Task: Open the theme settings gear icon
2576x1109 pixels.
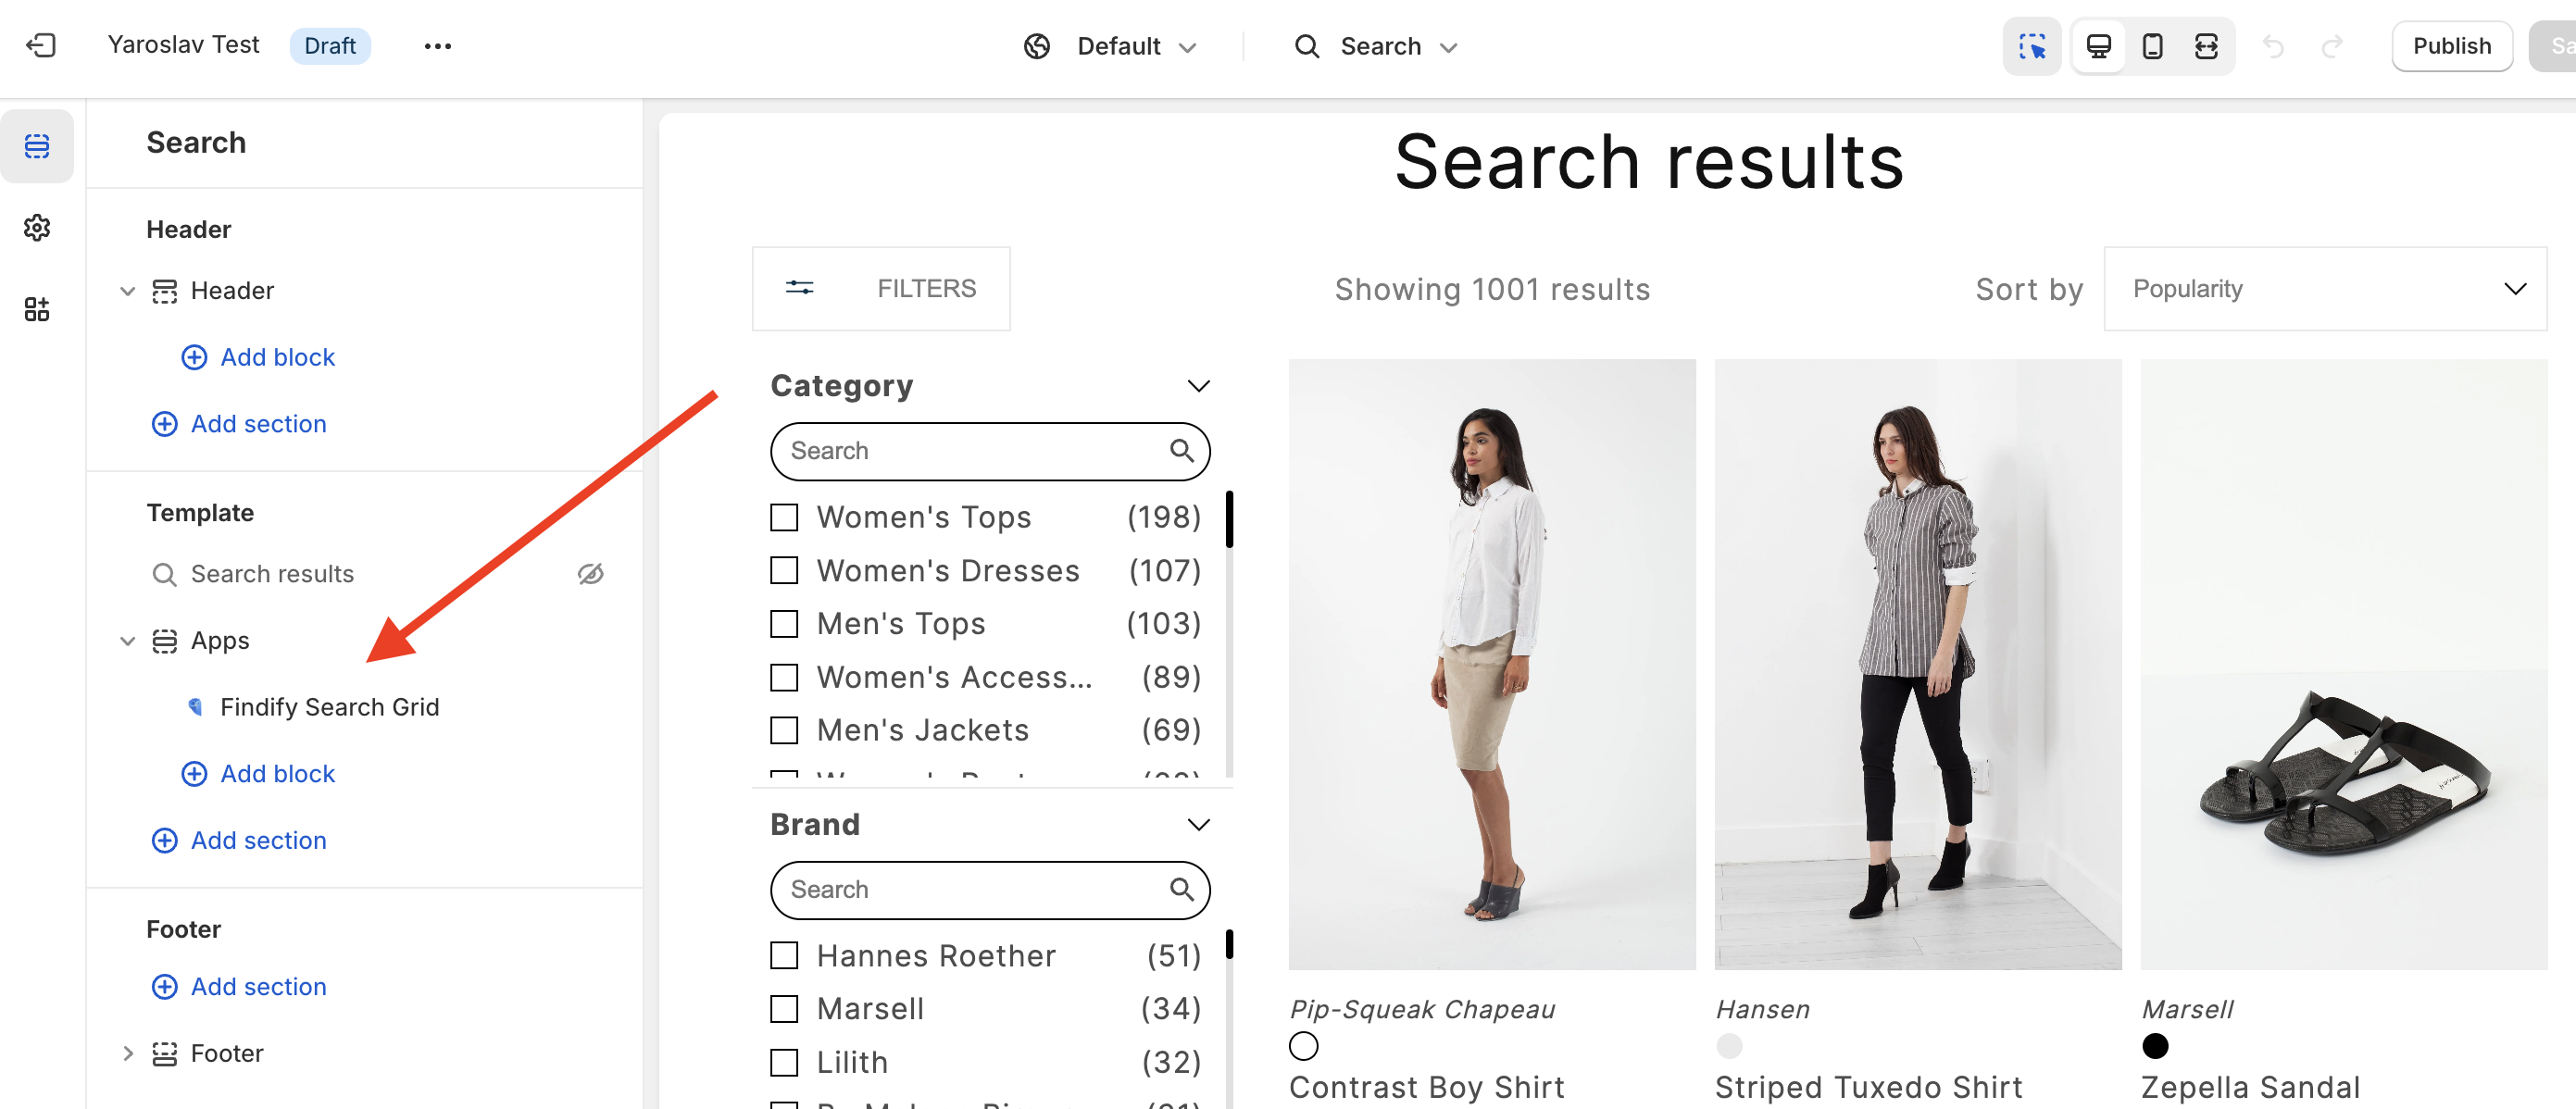Action: (x=37, y=227)
